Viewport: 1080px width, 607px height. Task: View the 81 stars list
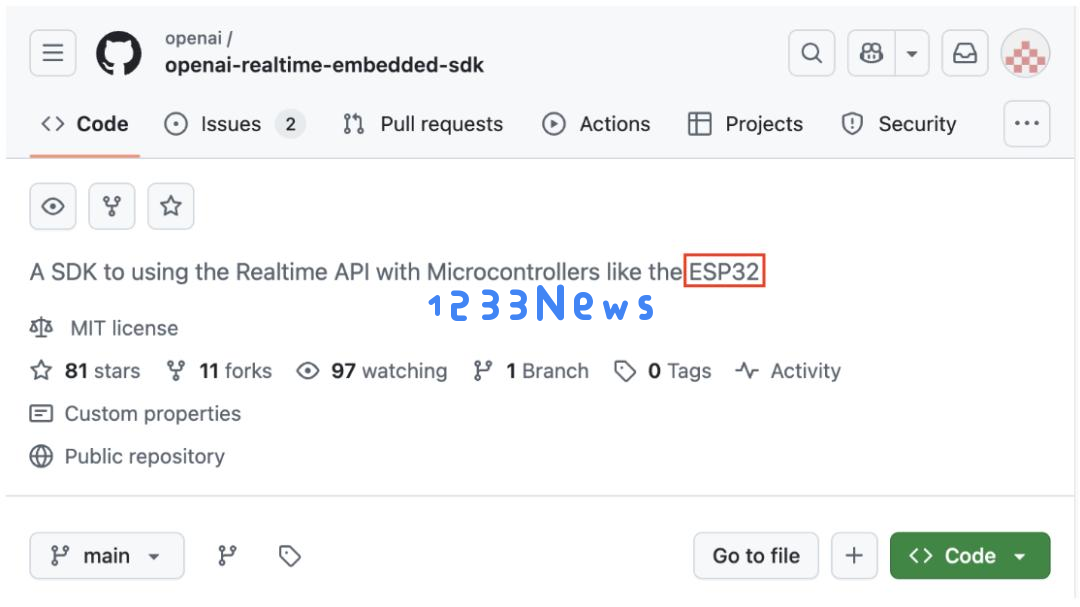tap(85, 371)
